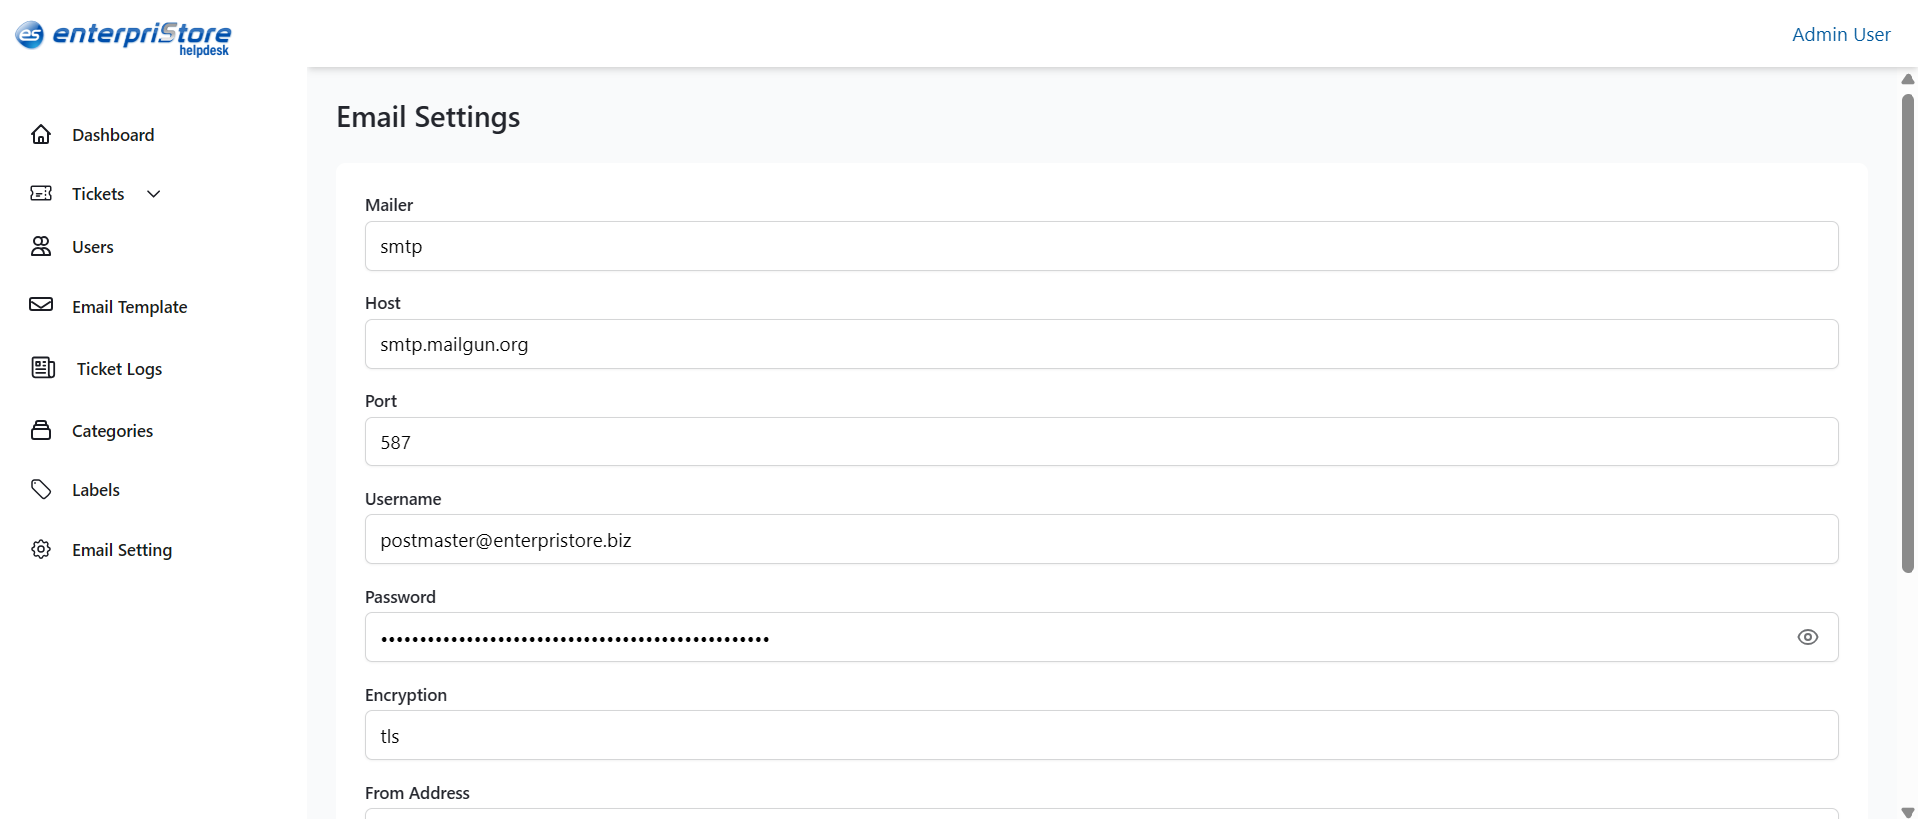The height and width of the screenshot is (819, 1918).
Task: Click the Categories icon in sidebar
Action: [41, 430]
